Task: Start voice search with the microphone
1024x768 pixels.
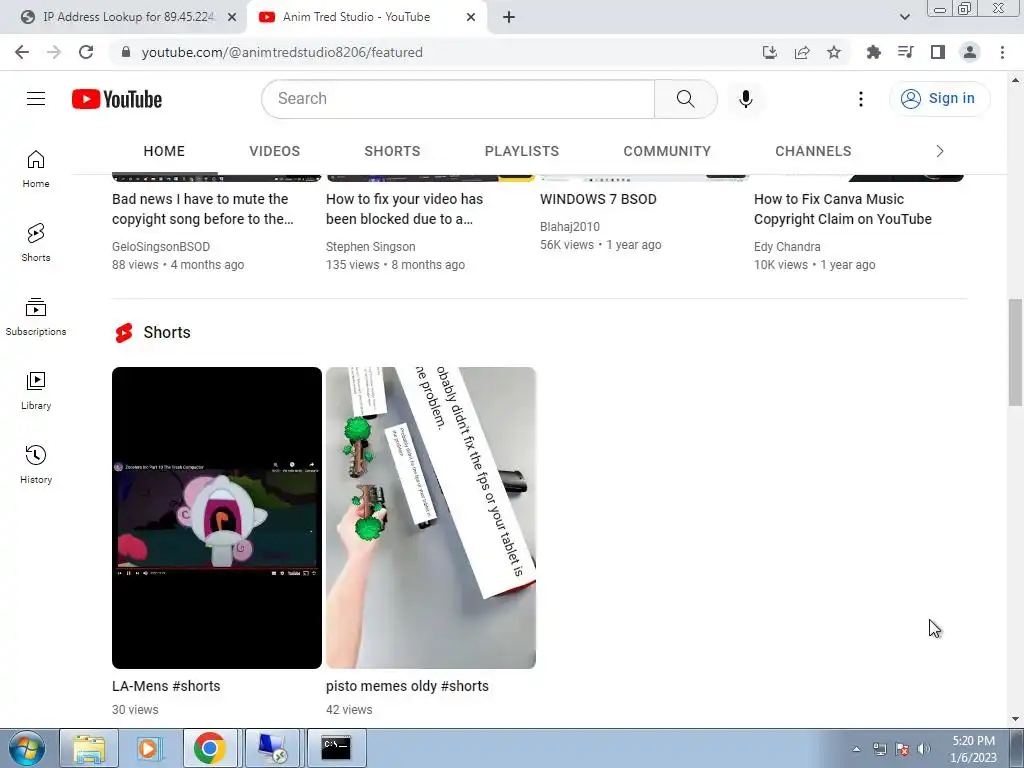Action: click(745, 99)
